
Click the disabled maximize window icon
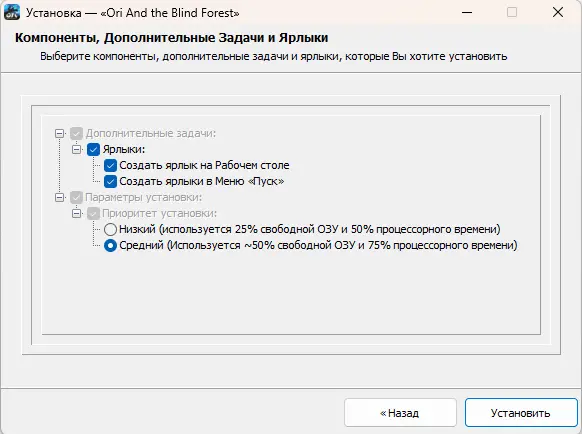coord(512,12)
